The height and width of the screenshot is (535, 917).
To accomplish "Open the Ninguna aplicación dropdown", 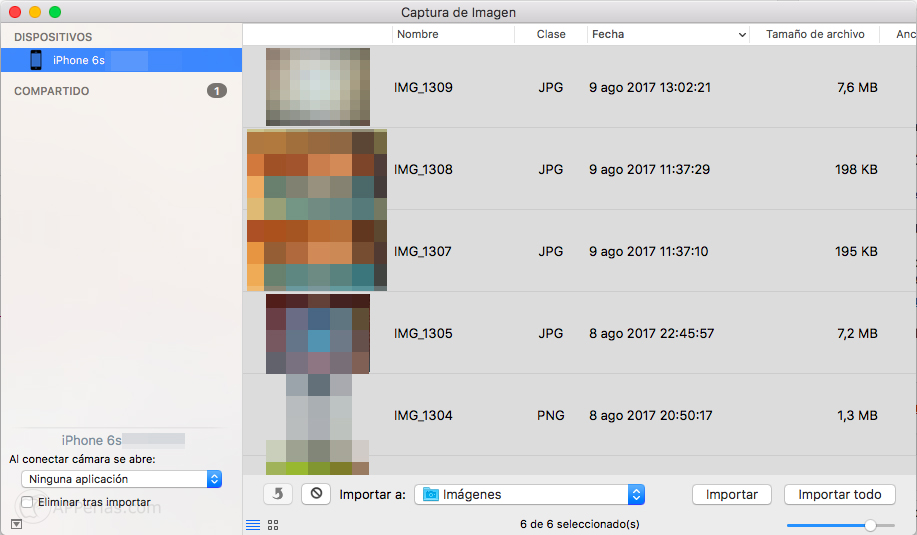I will click(x=121, y=479).
